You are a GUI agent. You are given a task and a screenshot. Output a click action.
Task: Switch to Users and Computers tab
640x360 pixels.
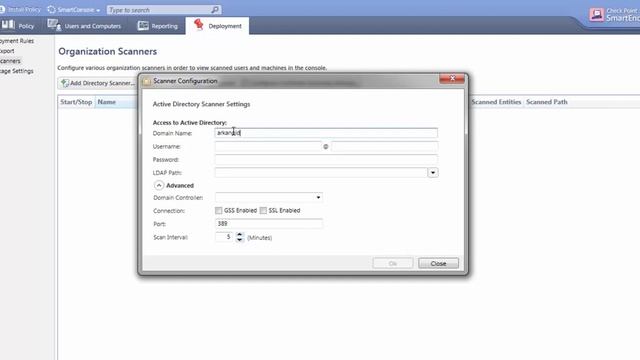pos(84,26)
